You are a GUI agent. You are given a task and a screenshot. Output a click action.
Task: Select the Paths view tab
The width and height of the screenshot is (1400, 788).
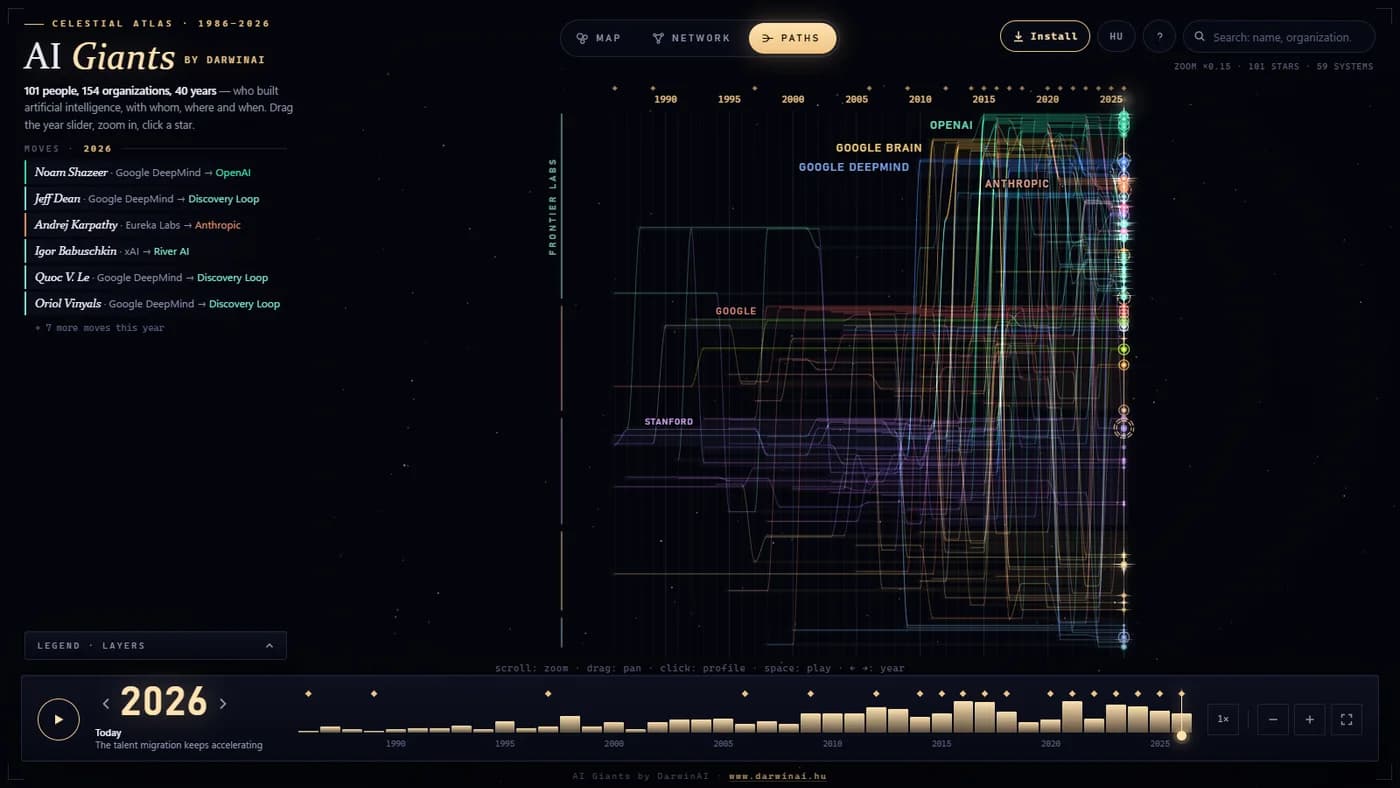click(x=792, y=38)
